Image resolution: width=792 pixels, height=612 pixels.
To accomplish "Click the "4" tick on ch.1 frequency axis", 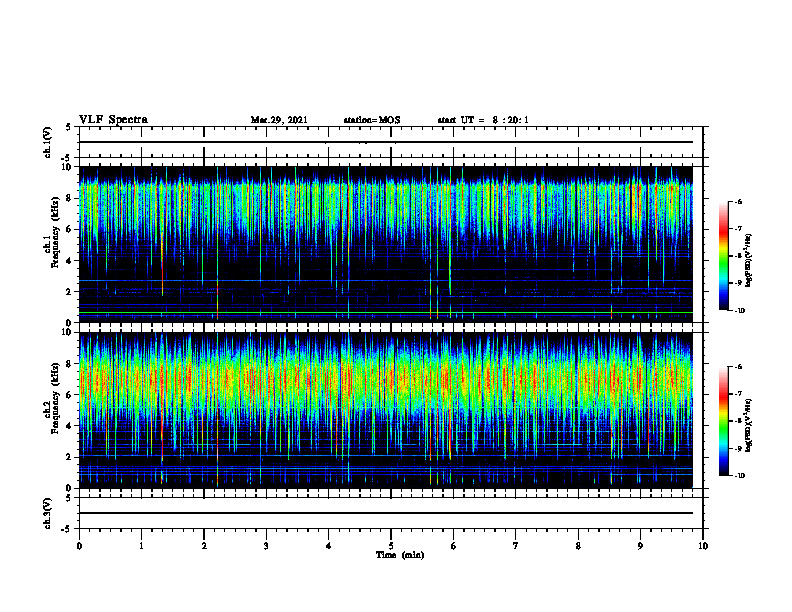I will click(x=69, y=261).
